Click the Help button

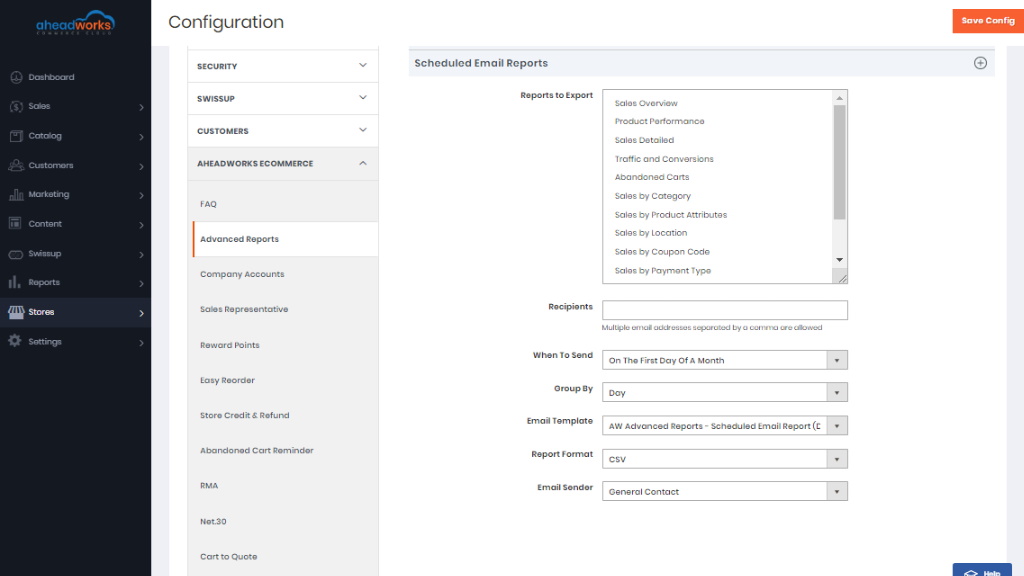click(982, 570)
